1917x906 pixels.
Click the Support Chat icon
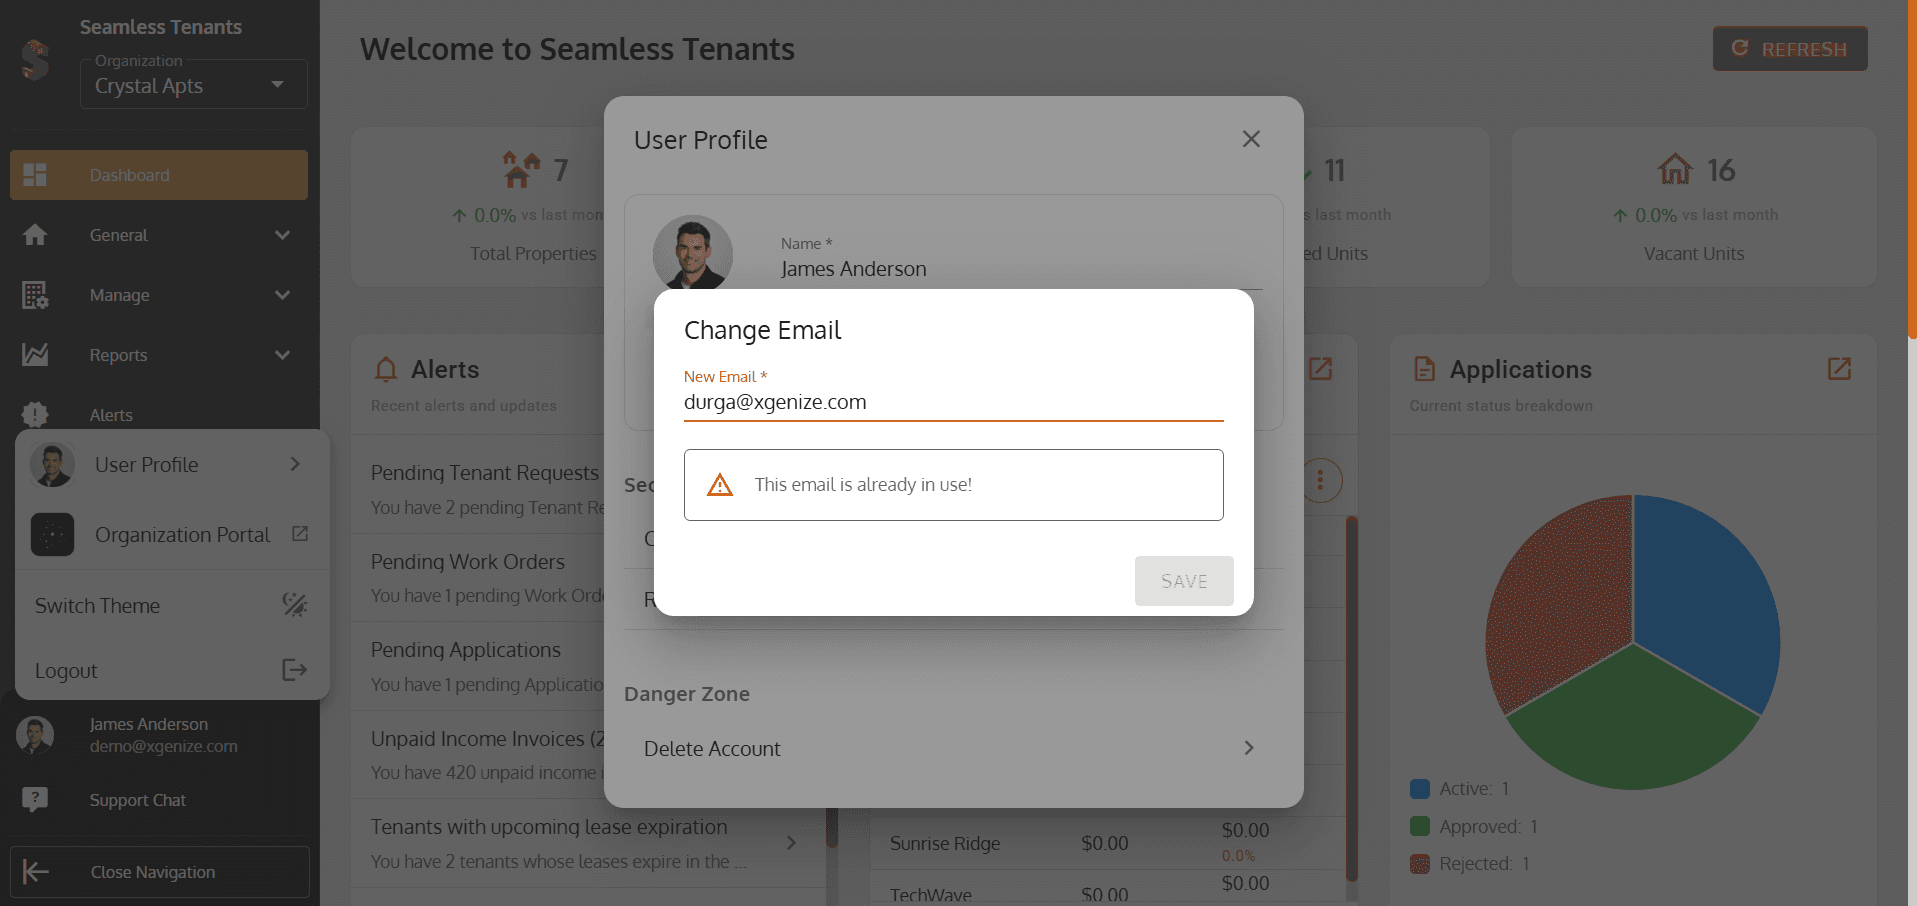(x=35, y=799)
